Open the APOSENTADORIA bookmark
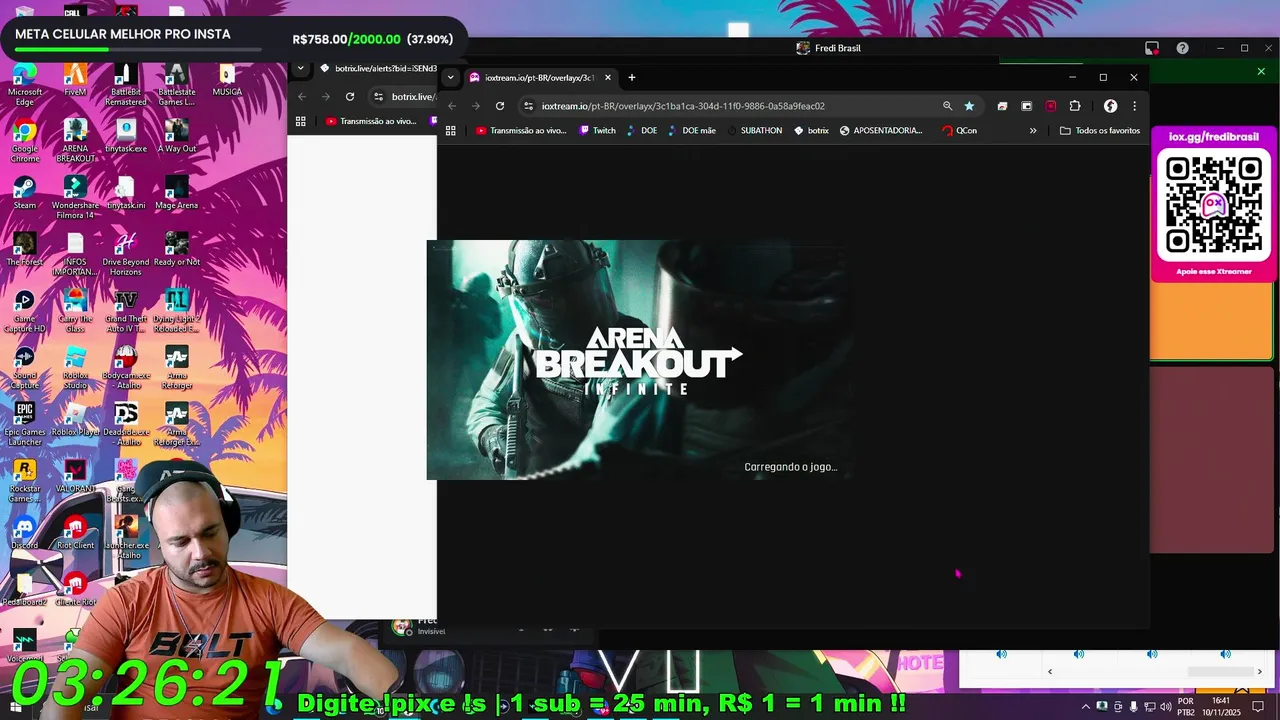 (881, 131)
